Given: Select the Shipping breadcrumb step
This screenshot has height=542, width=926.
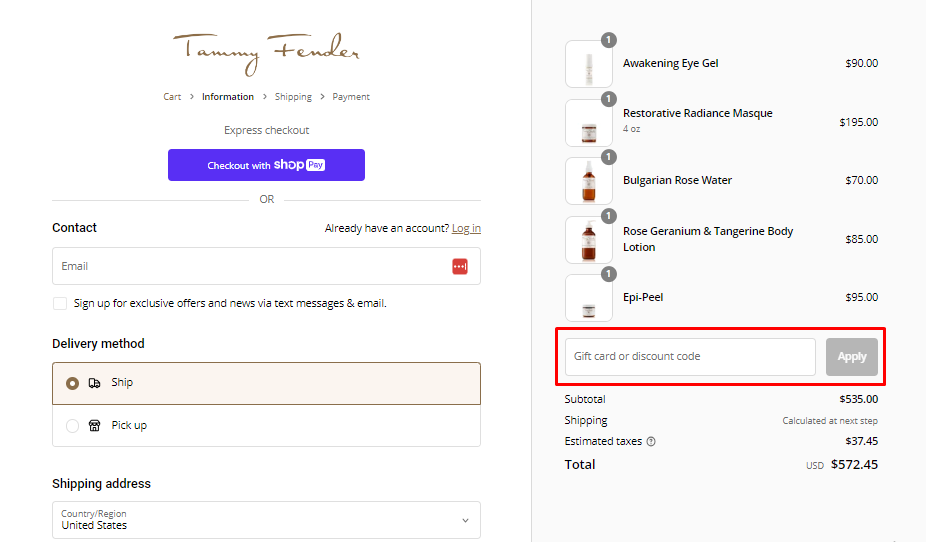Looking at the screenshot, I should [293, 97].
